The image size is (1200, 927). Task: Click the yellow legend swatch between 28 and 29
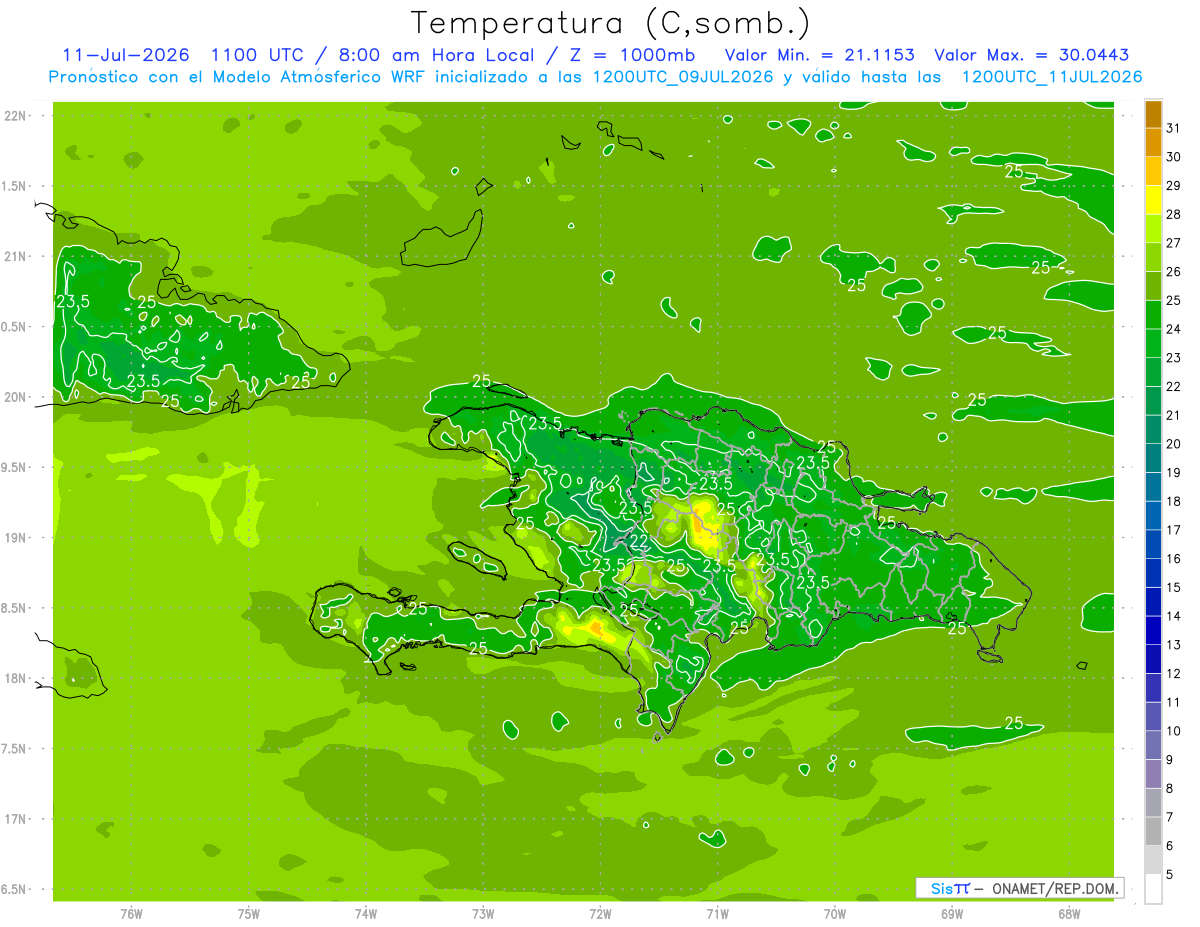click(1153, 200)
